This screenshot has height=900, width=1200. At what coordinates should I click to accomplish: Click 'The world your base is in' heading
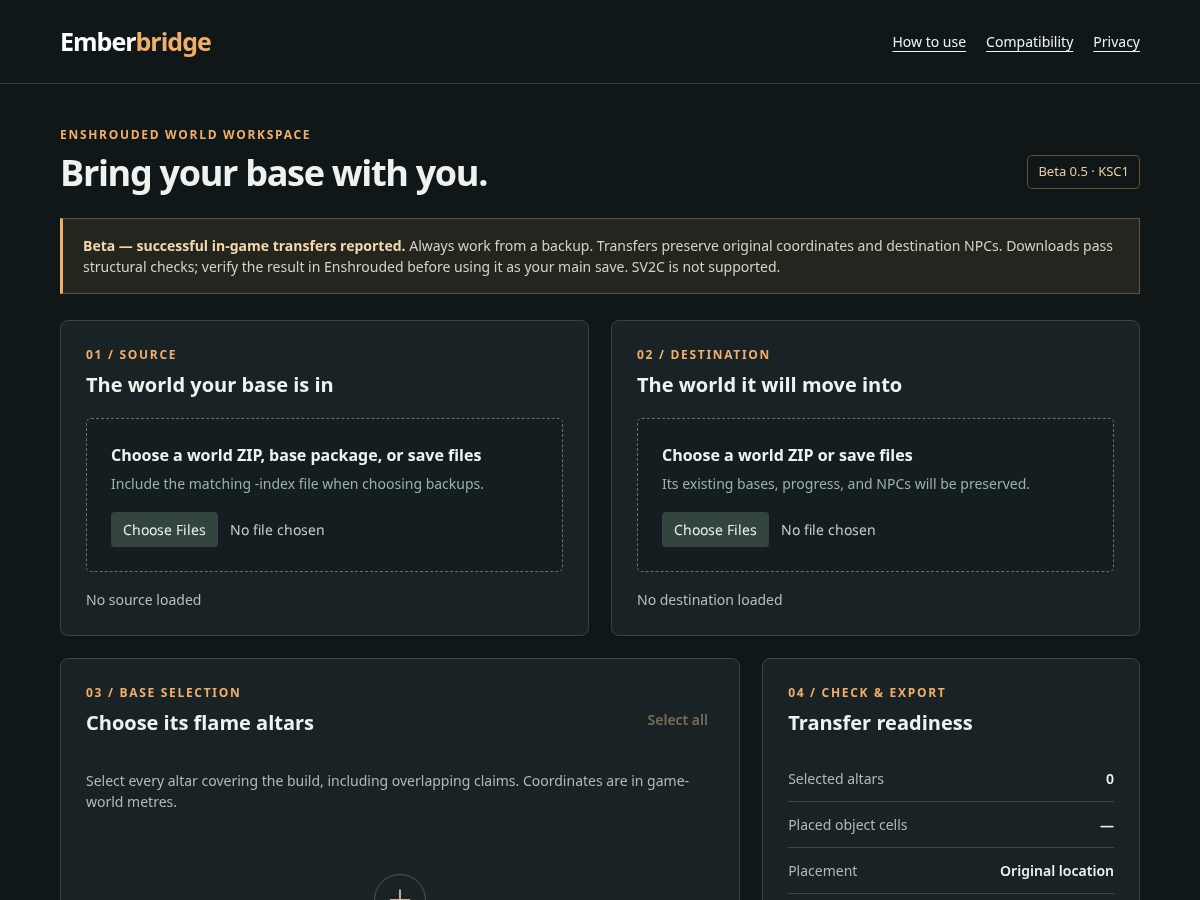(210, 385)
